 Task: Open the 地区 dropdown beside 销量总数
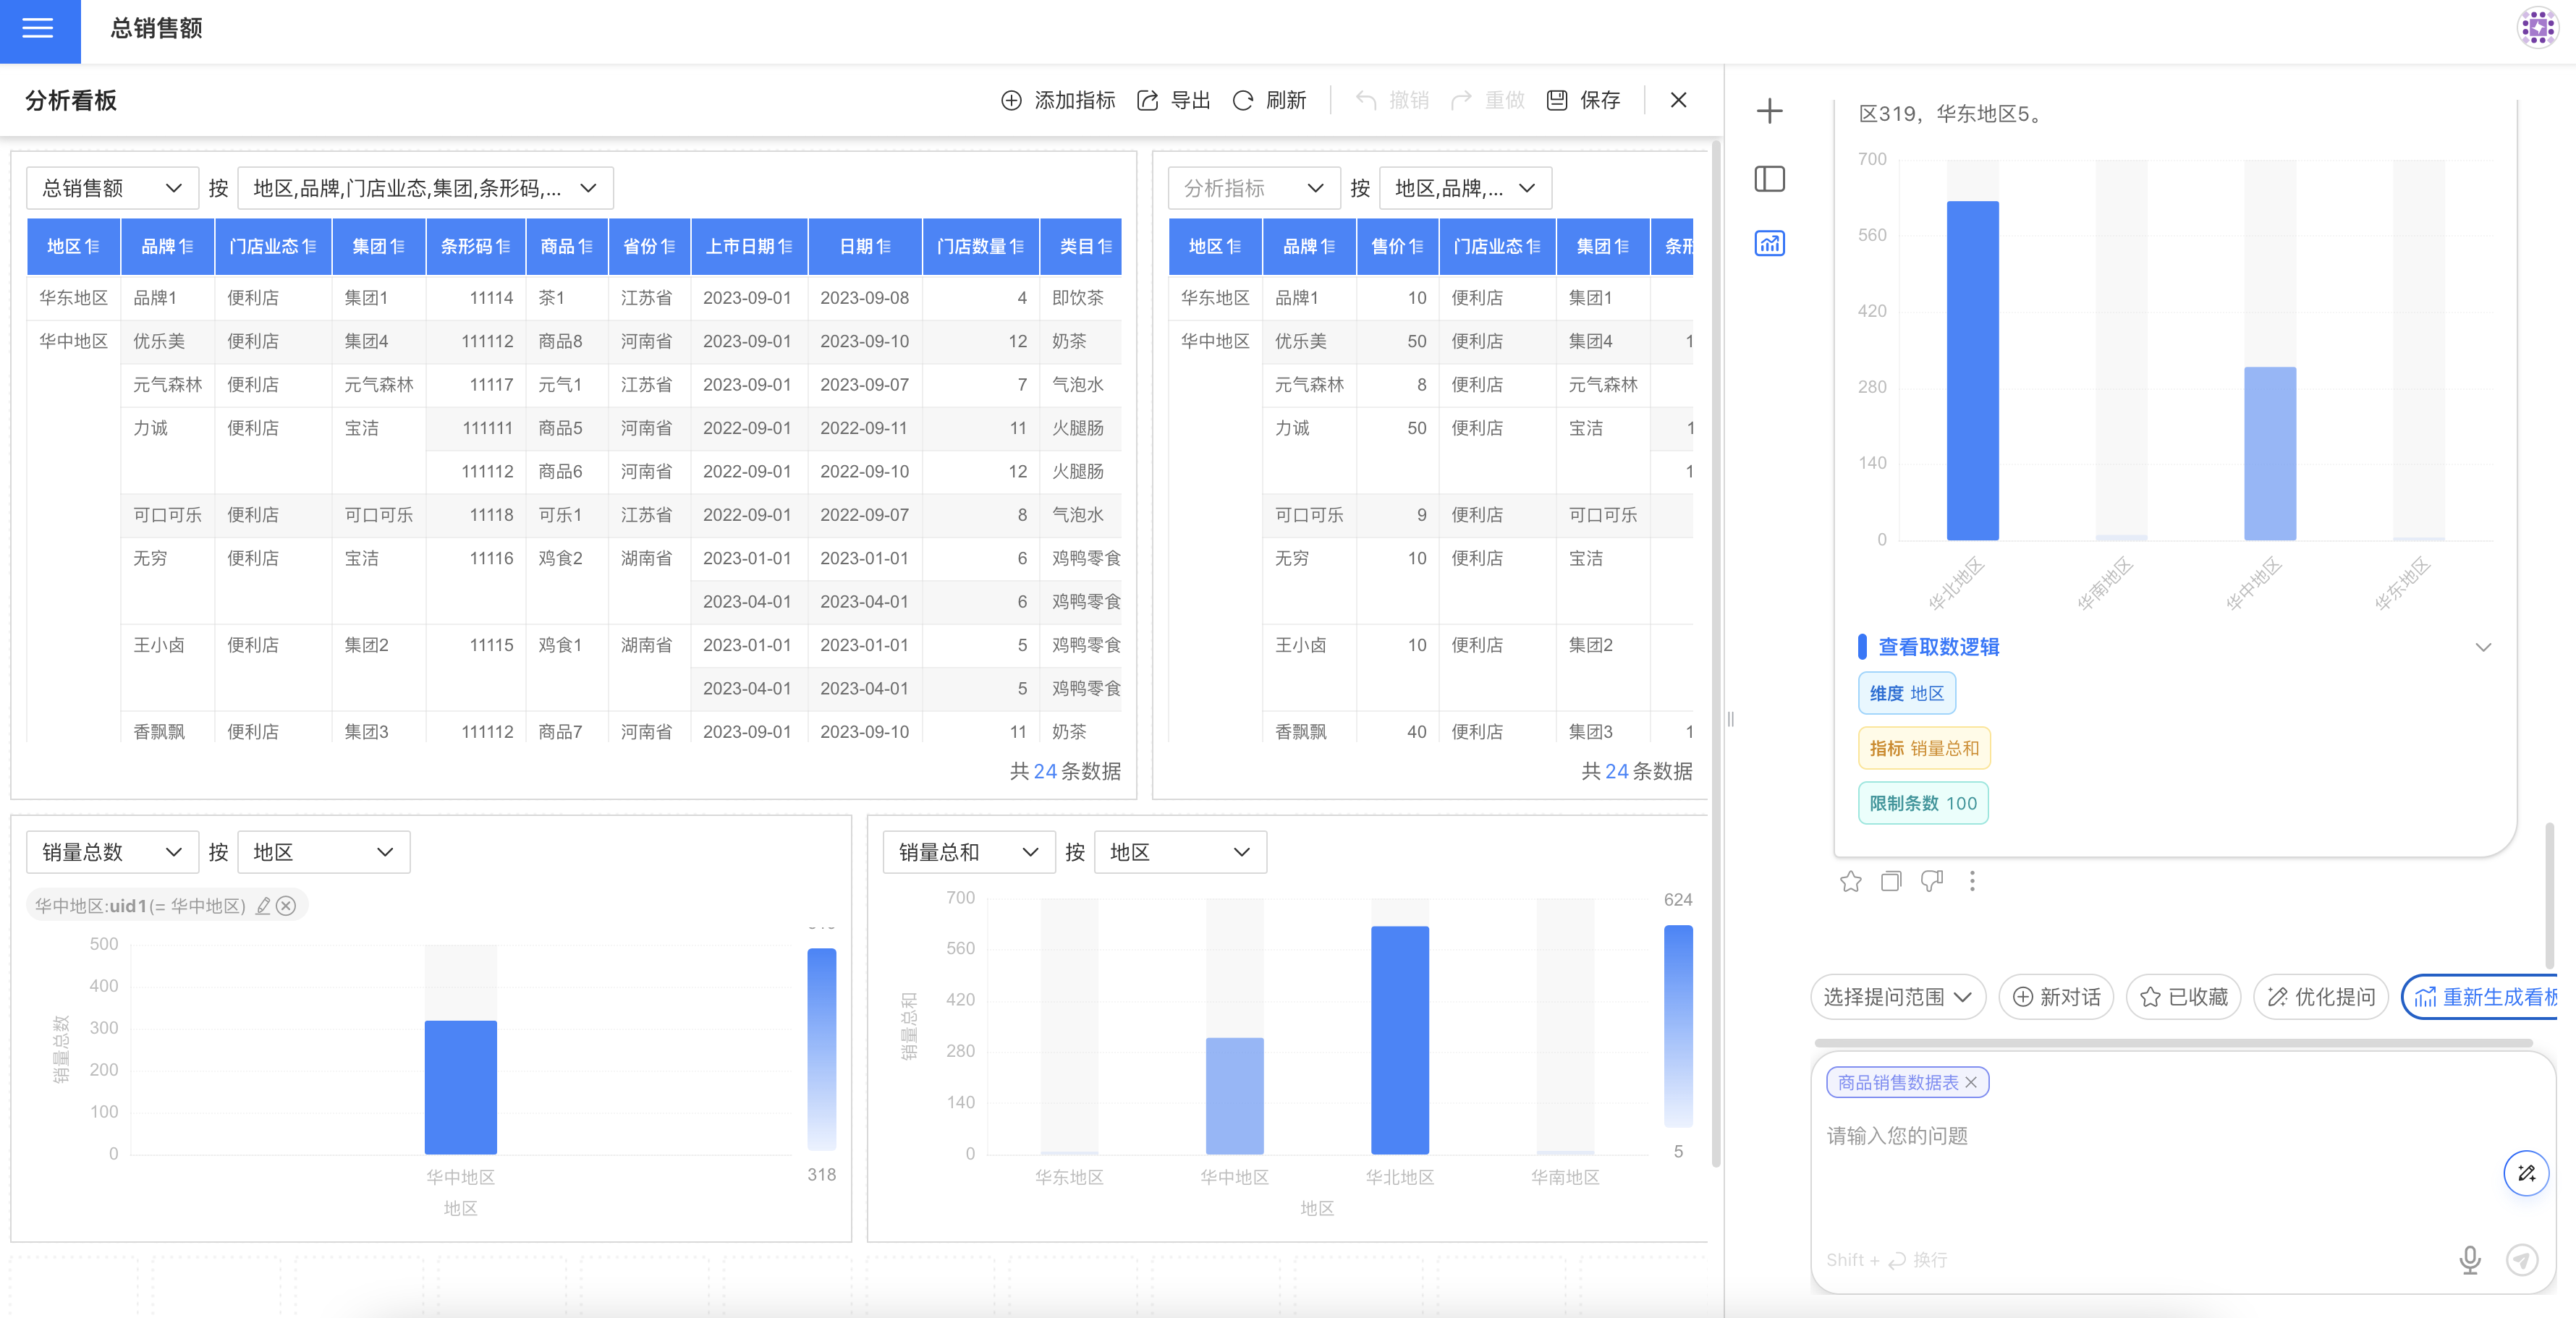click(x=324, y=852)
